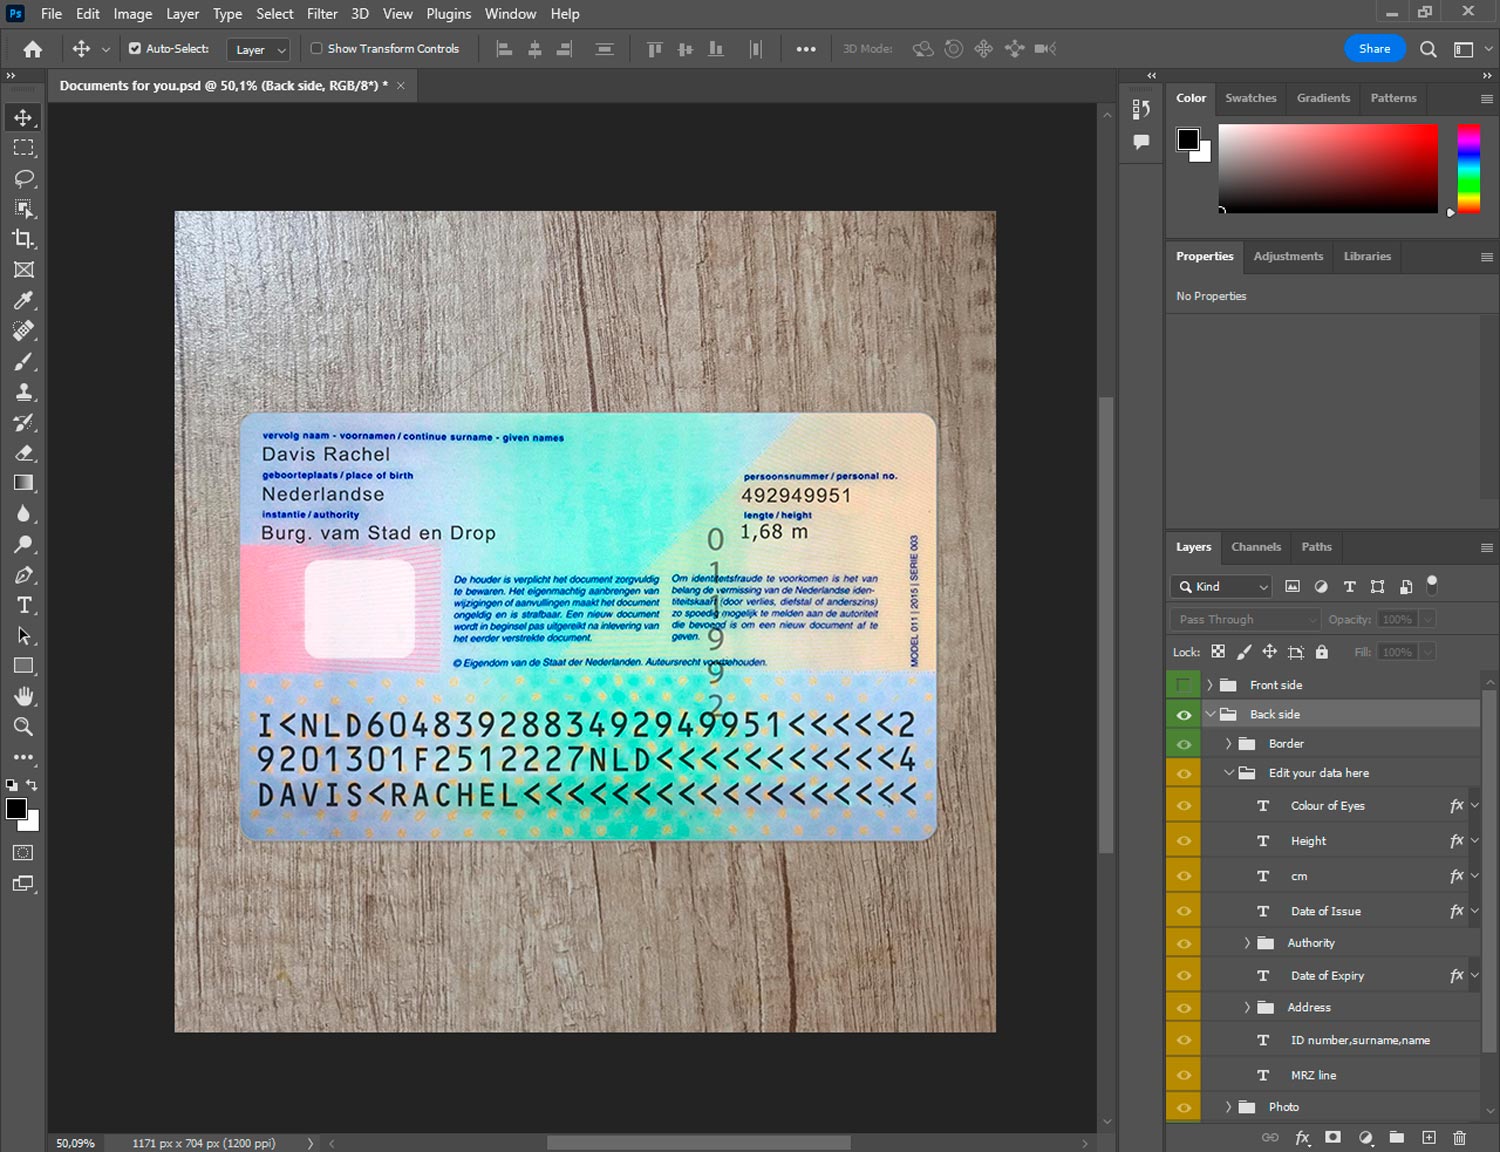The height and width of the screenshot is (1152, 1500).
Task: Enable Show Transform Controls
Action: point(316,48)
